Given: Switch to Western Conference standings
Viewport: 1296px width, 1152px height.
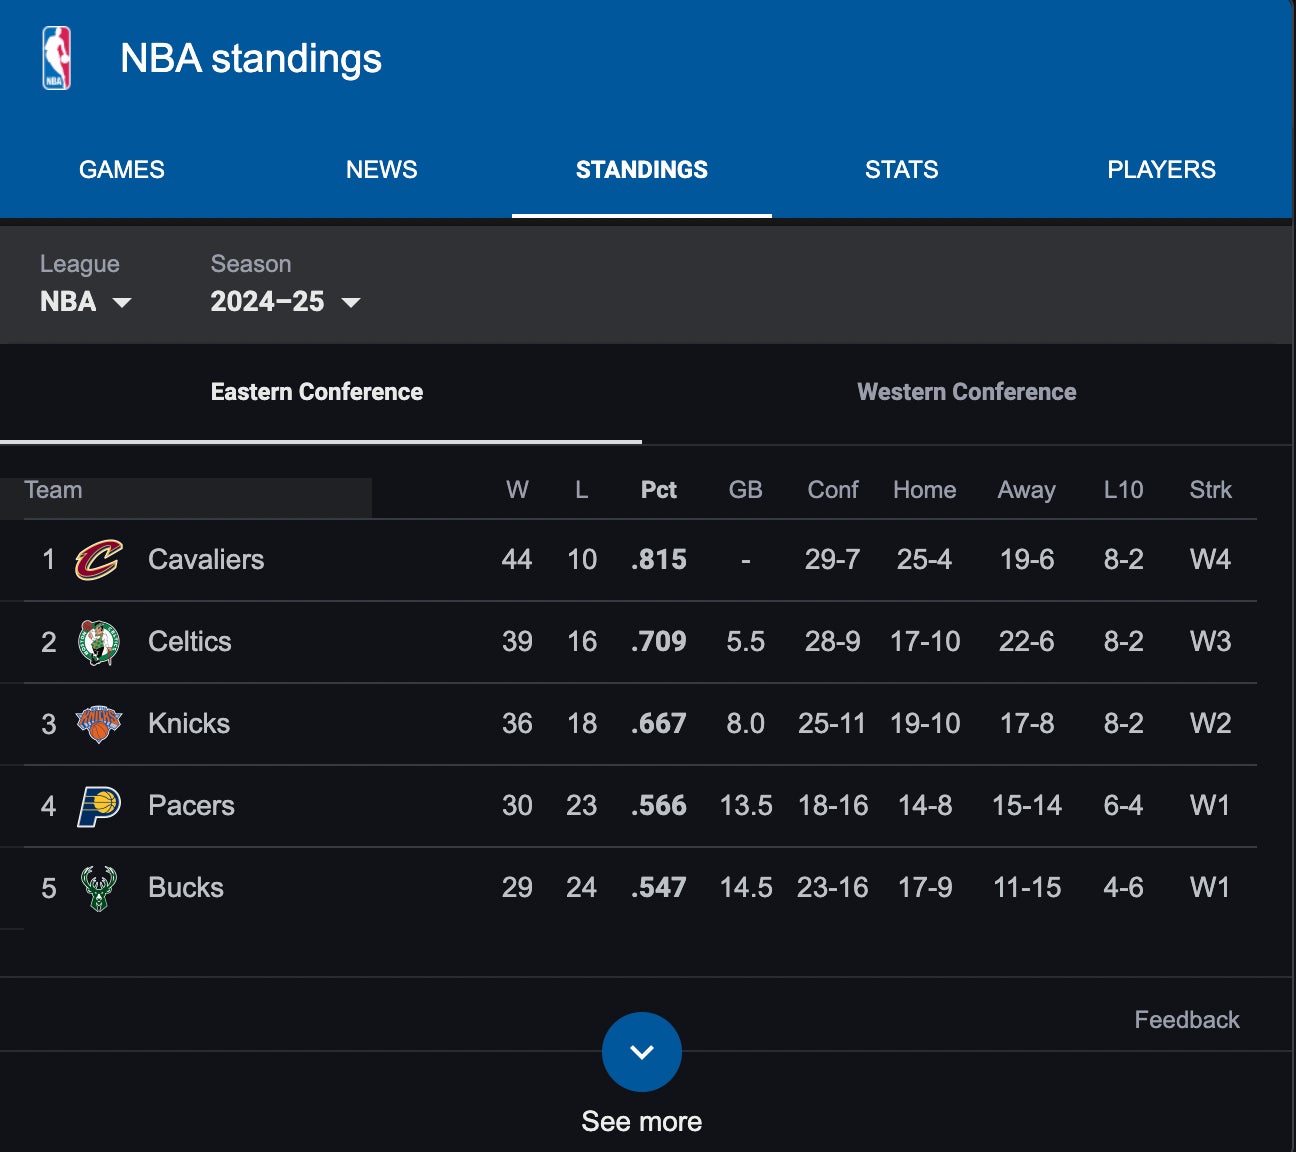Looking at the screenshot, I should pos(967,392).
